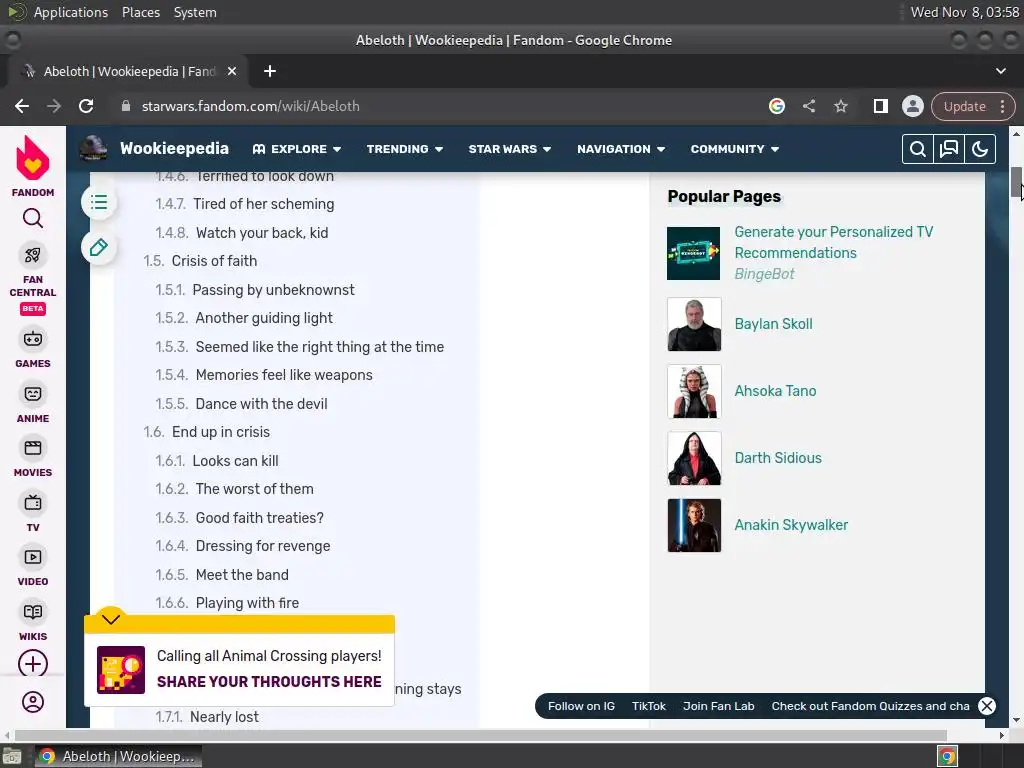The width and height of the screenshot is (1024, 768).
Task: Click the Join Fan Lab link
Action: pyautogui.click(x=718, y=706)
